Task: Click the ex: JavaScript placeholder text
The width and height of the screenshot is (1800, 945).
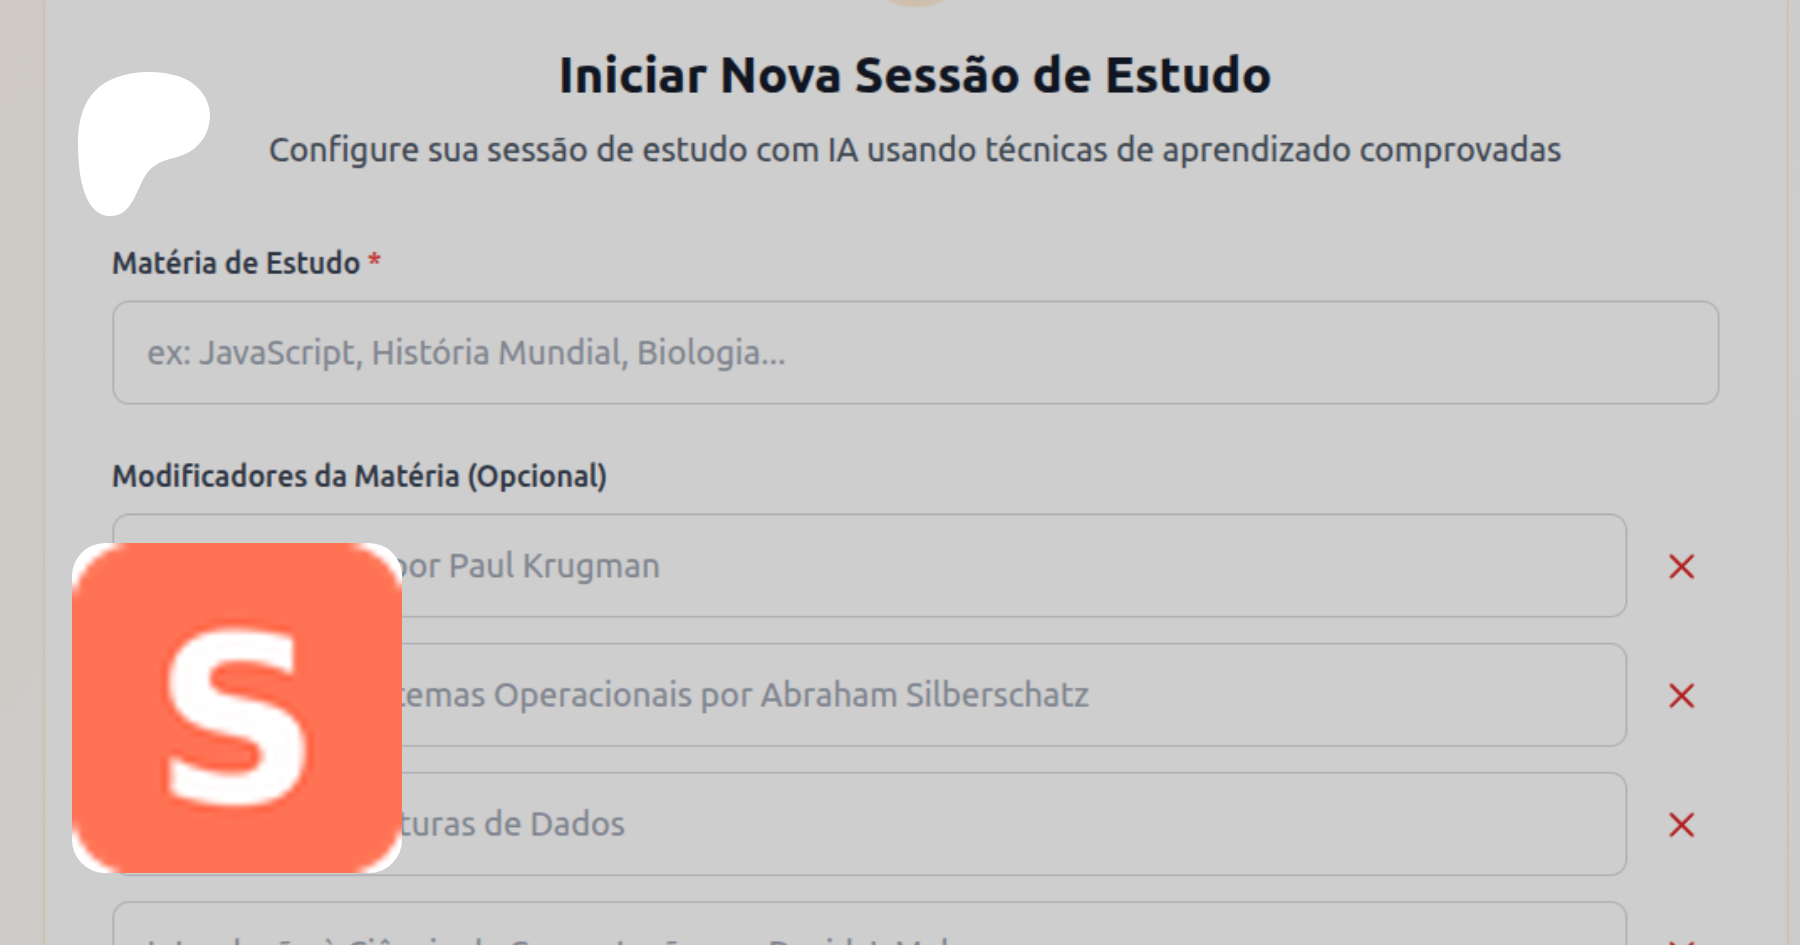Action: tap(466, 353)
